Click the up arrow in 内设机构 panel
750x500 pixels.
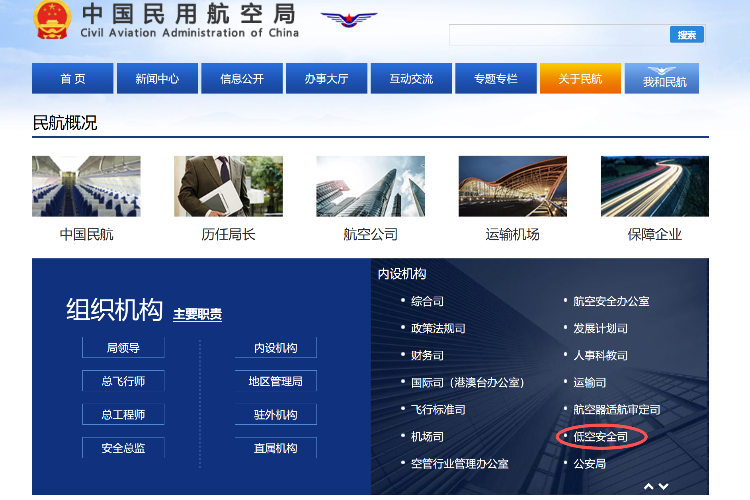(x=649, y=487)
